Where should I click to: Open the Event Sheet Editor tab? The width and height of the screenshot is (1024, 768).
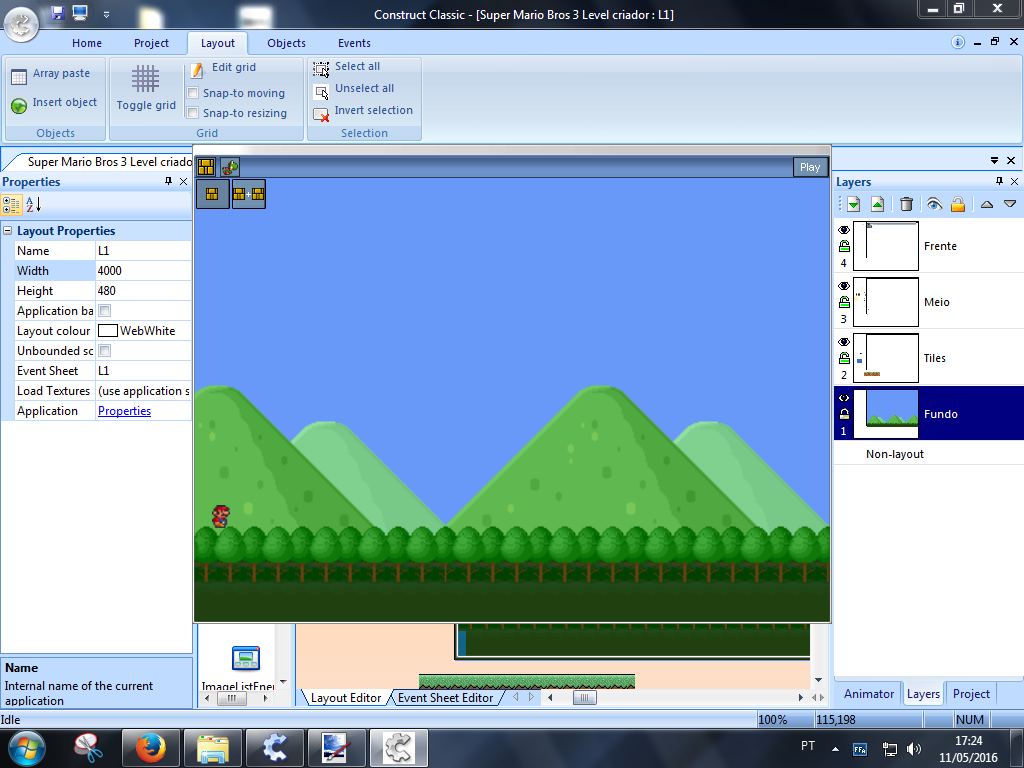pyautogui.click(x=445, y=698)
